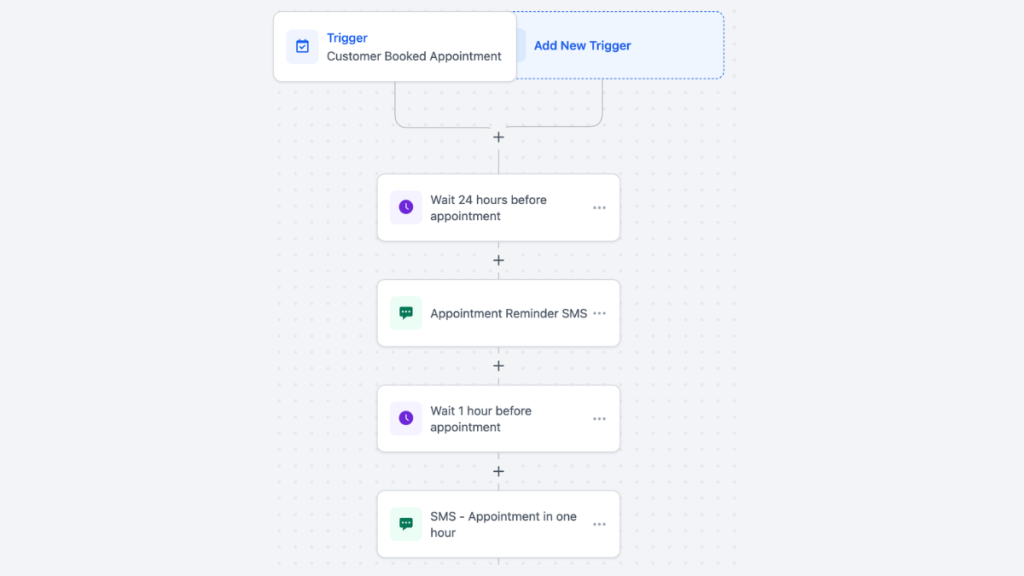Click plus icon above Appointment Reminder SMS
Viewport: 1024px width, 576px height.
coord(498,260)
